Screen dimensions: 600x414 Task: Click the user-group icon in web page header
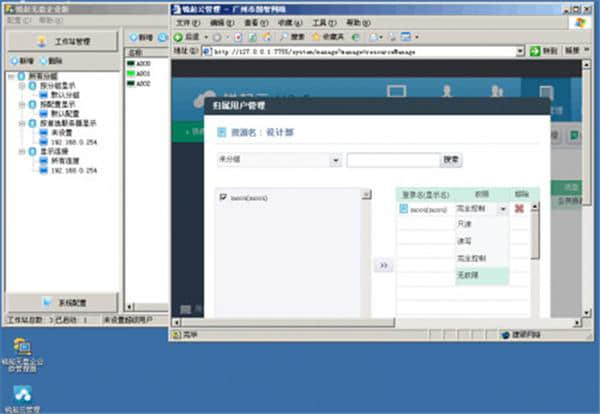coord(497,91)
